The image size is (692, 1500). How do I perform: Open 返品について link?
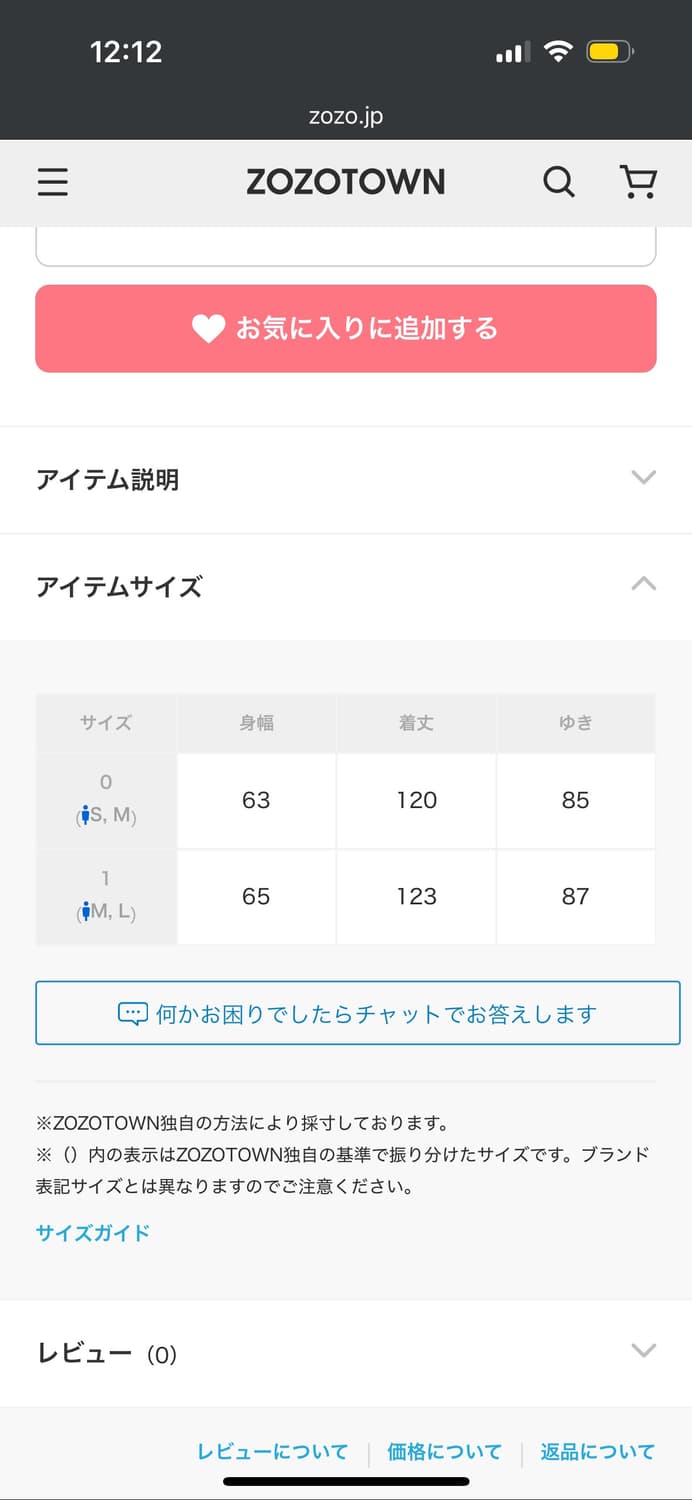(x=598, y=1452)
